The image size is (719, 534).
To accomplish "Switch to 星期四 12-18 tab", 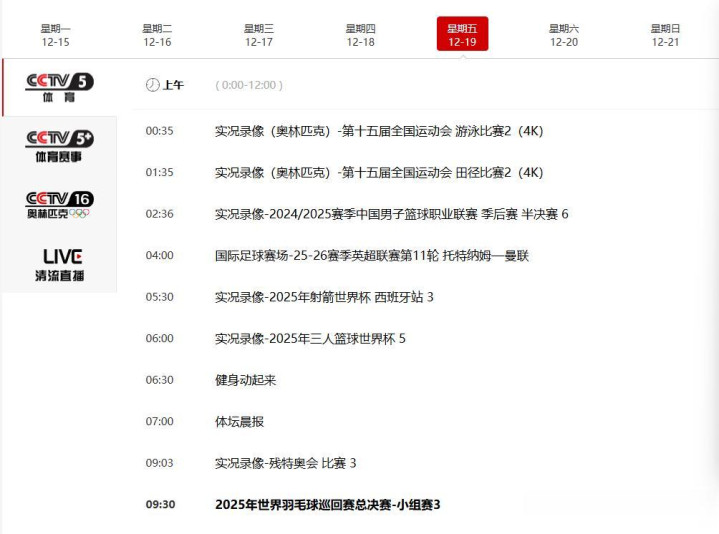I will tap(360, 35).
